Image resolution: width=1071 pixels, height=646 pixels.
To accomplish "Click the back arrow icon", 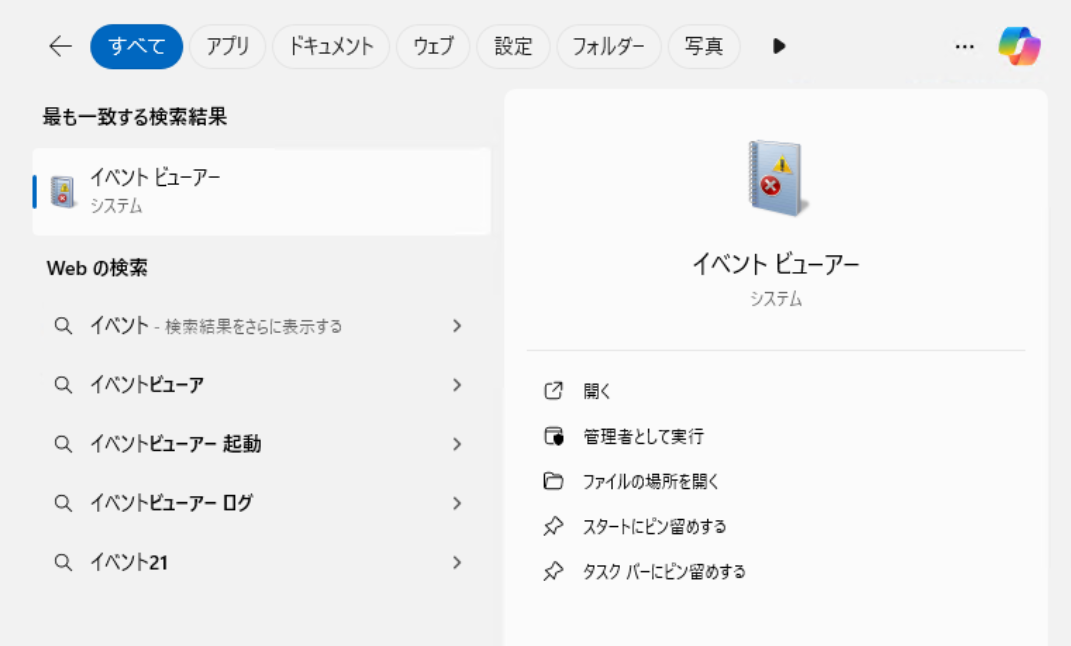I will coord(61,47).
